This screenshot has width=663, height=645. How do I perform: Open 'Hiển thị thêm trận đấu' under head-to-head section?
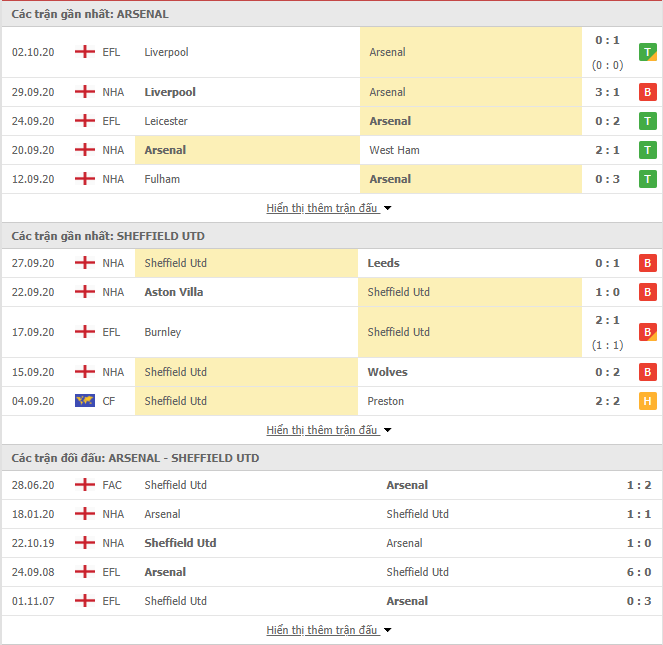pos(322,630)
